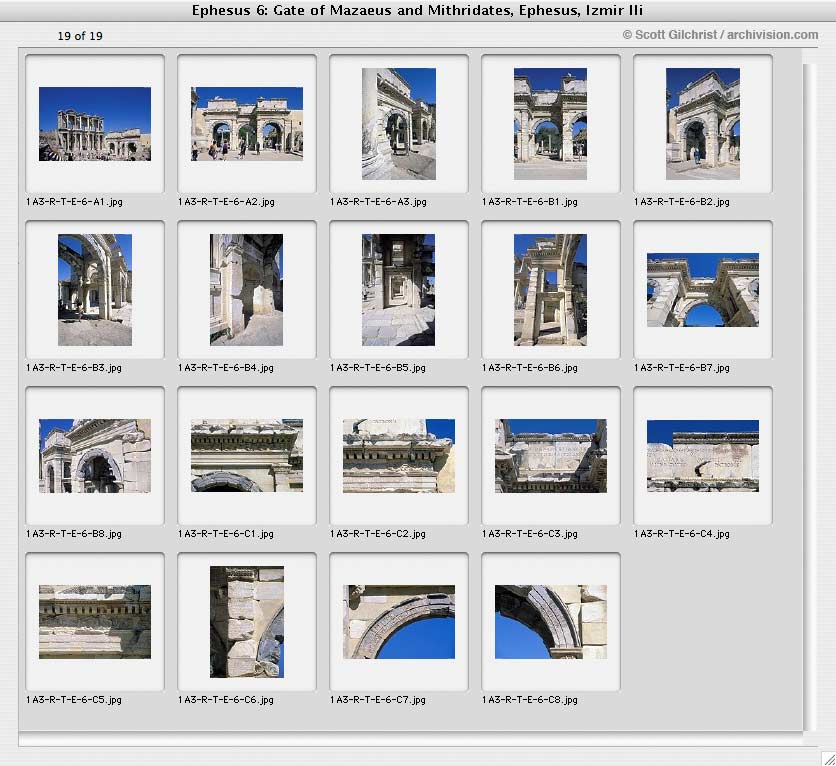Click the Scott Gilchrist / archivision.com credit
This screenshot has width=836, height=766.
pyautogui.click(x=720, y=35)
